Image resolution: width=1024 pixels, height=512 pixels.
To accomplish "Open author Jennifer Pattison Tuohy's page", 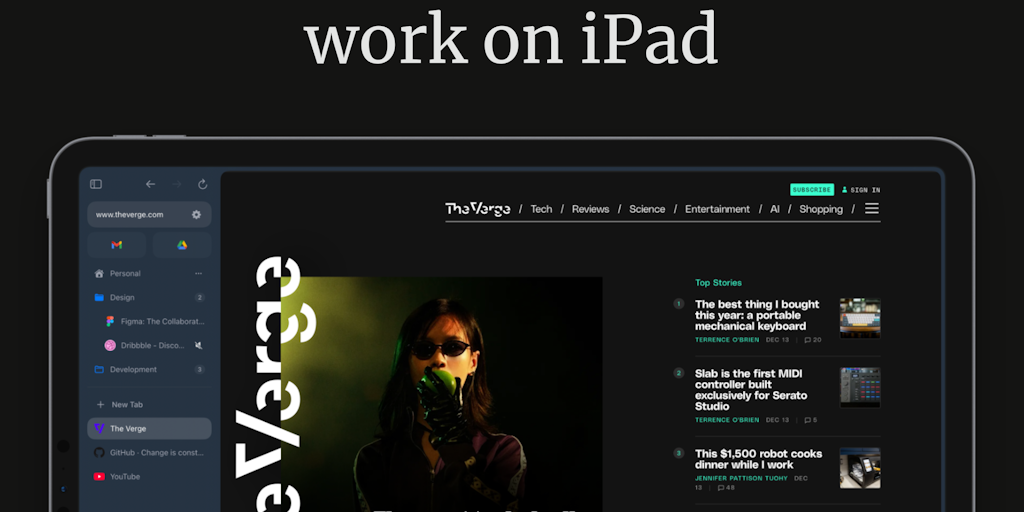I will 742,478.
